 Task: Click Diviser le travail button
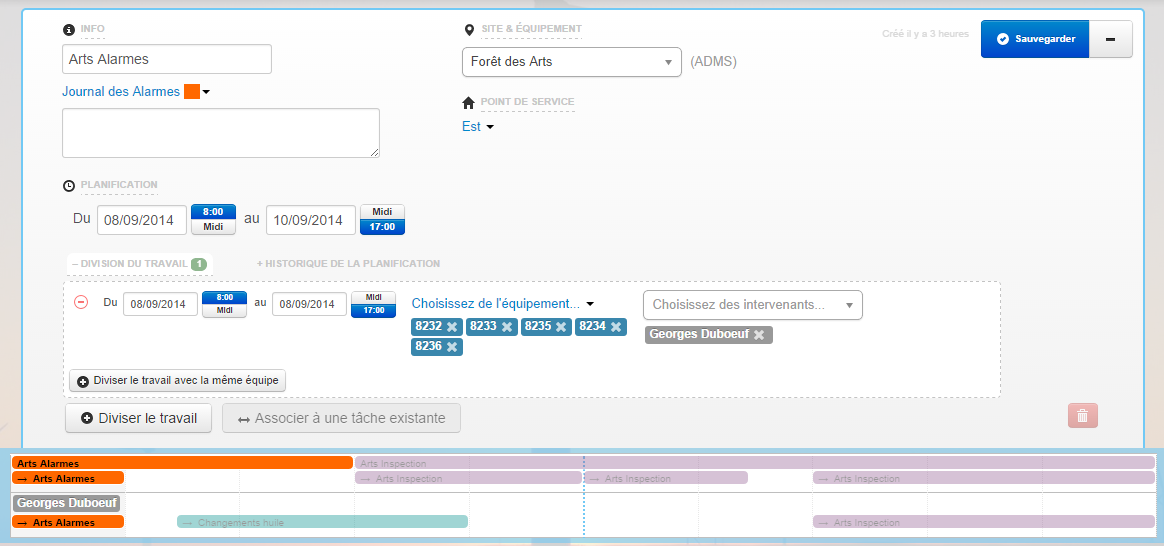[138, 418]
